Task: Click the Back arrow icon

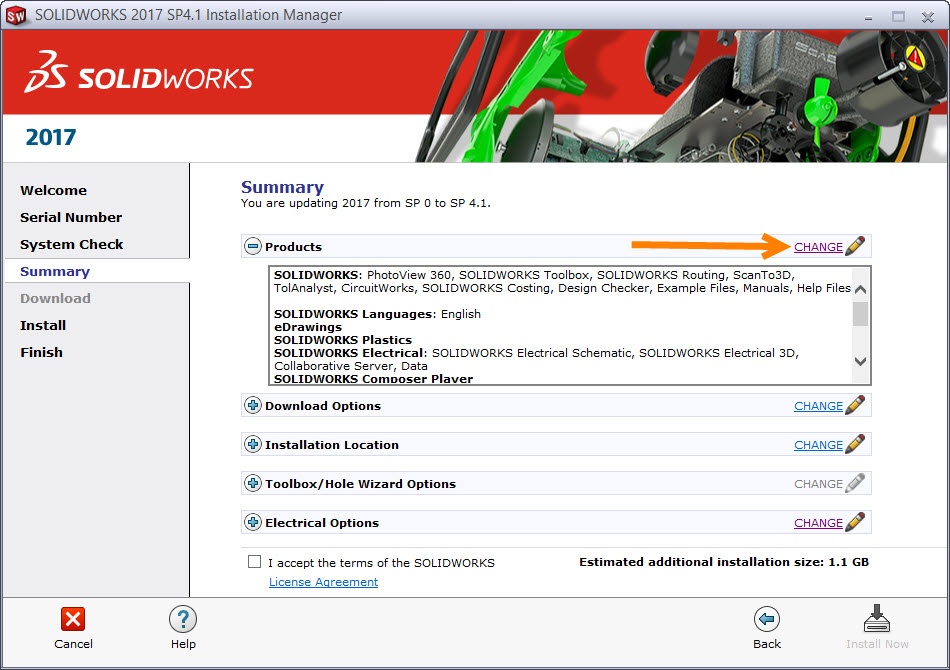Action: tap(767, 619)
